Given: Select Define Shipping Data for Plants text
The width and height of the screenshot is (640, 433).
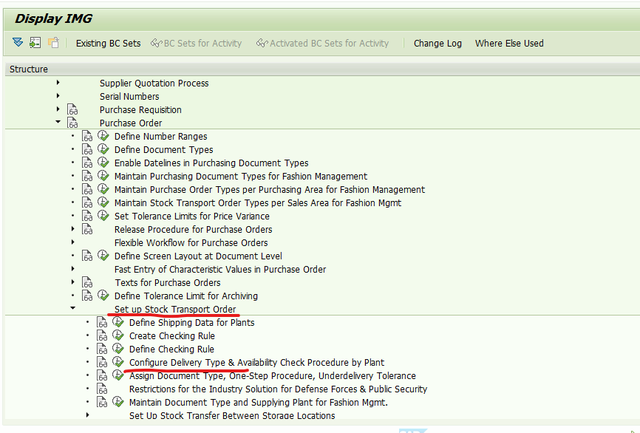Looking at the screenshot, I should pos(192,323).
